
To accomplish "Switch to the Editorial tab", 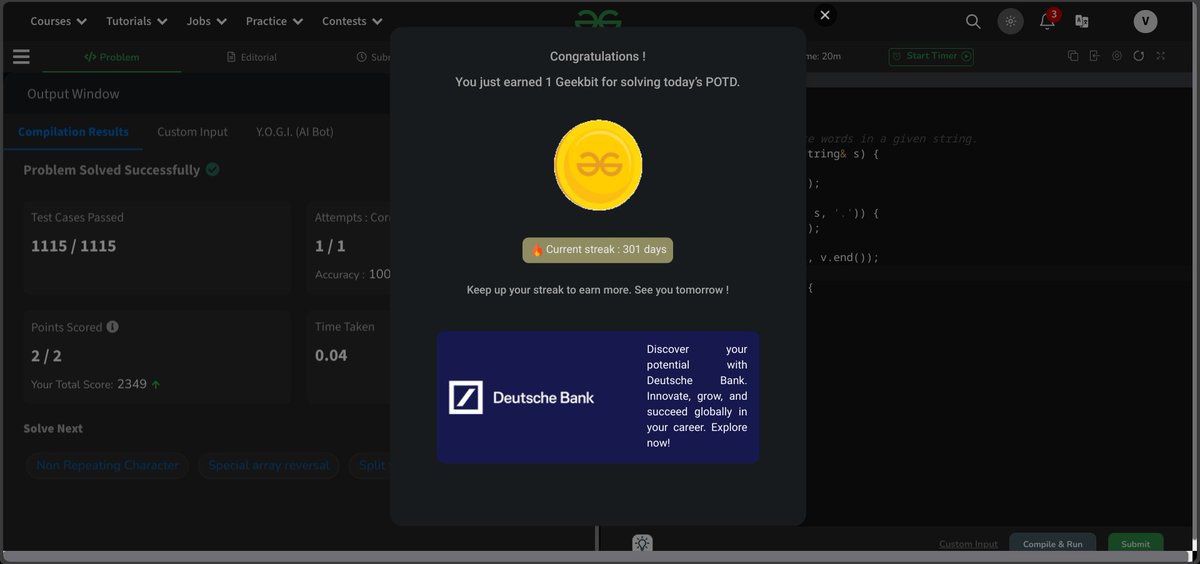I will point(252,57).
